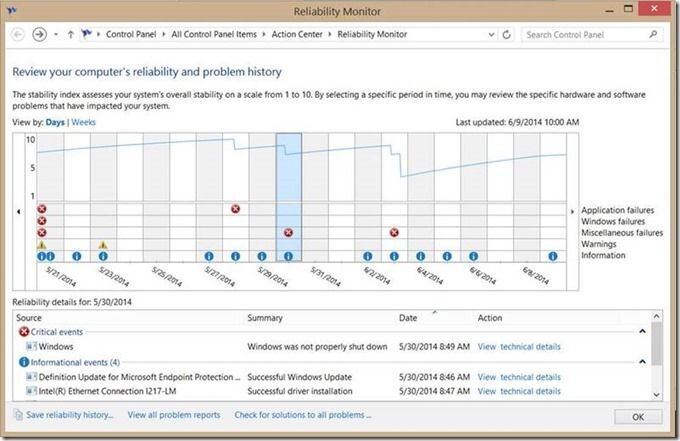This screenshot has width=680, height=441.
Task: Click Check for solutions to all problems
Action: tap(303, 415)
